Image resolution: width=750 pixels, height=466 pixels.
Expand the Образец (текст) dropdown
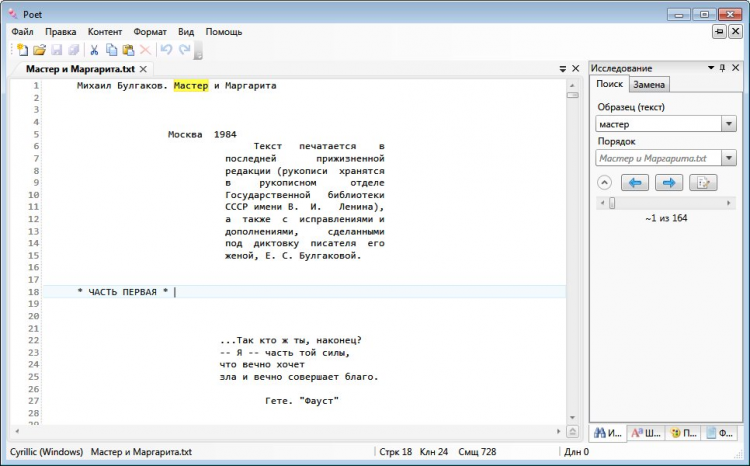(728, 125)
